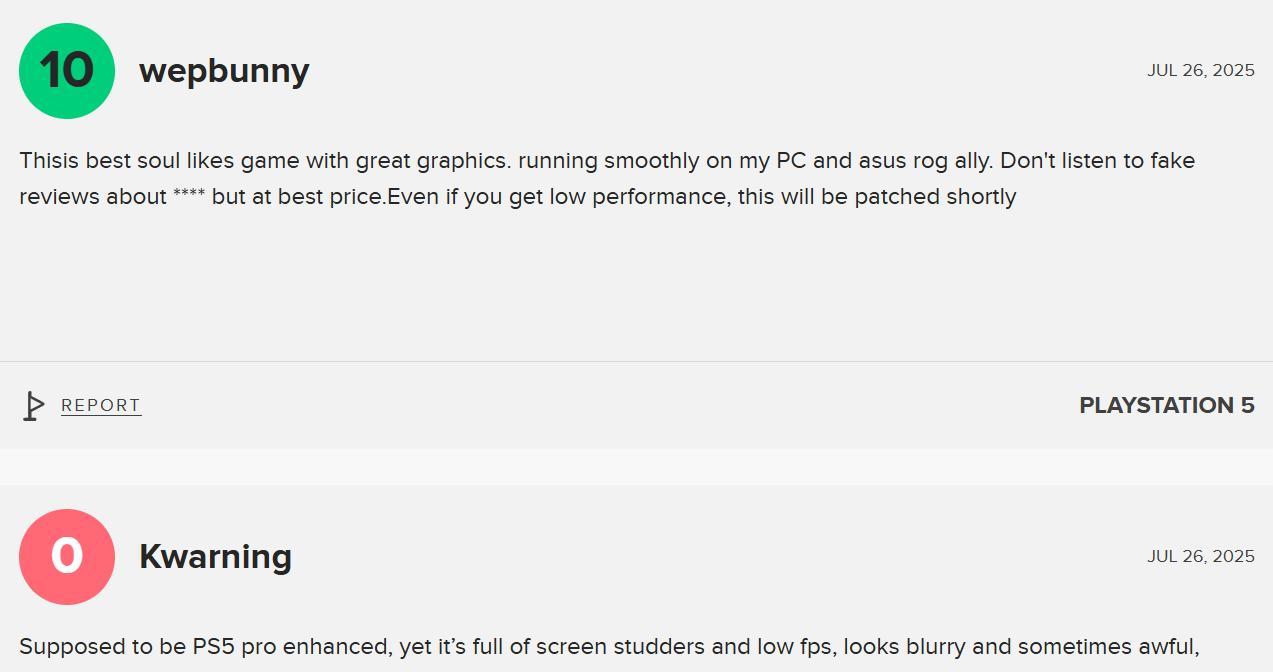Click the 'great graphics' words in the review
Viewport: 1273px width, 672px height.
[x=432, y=161]
